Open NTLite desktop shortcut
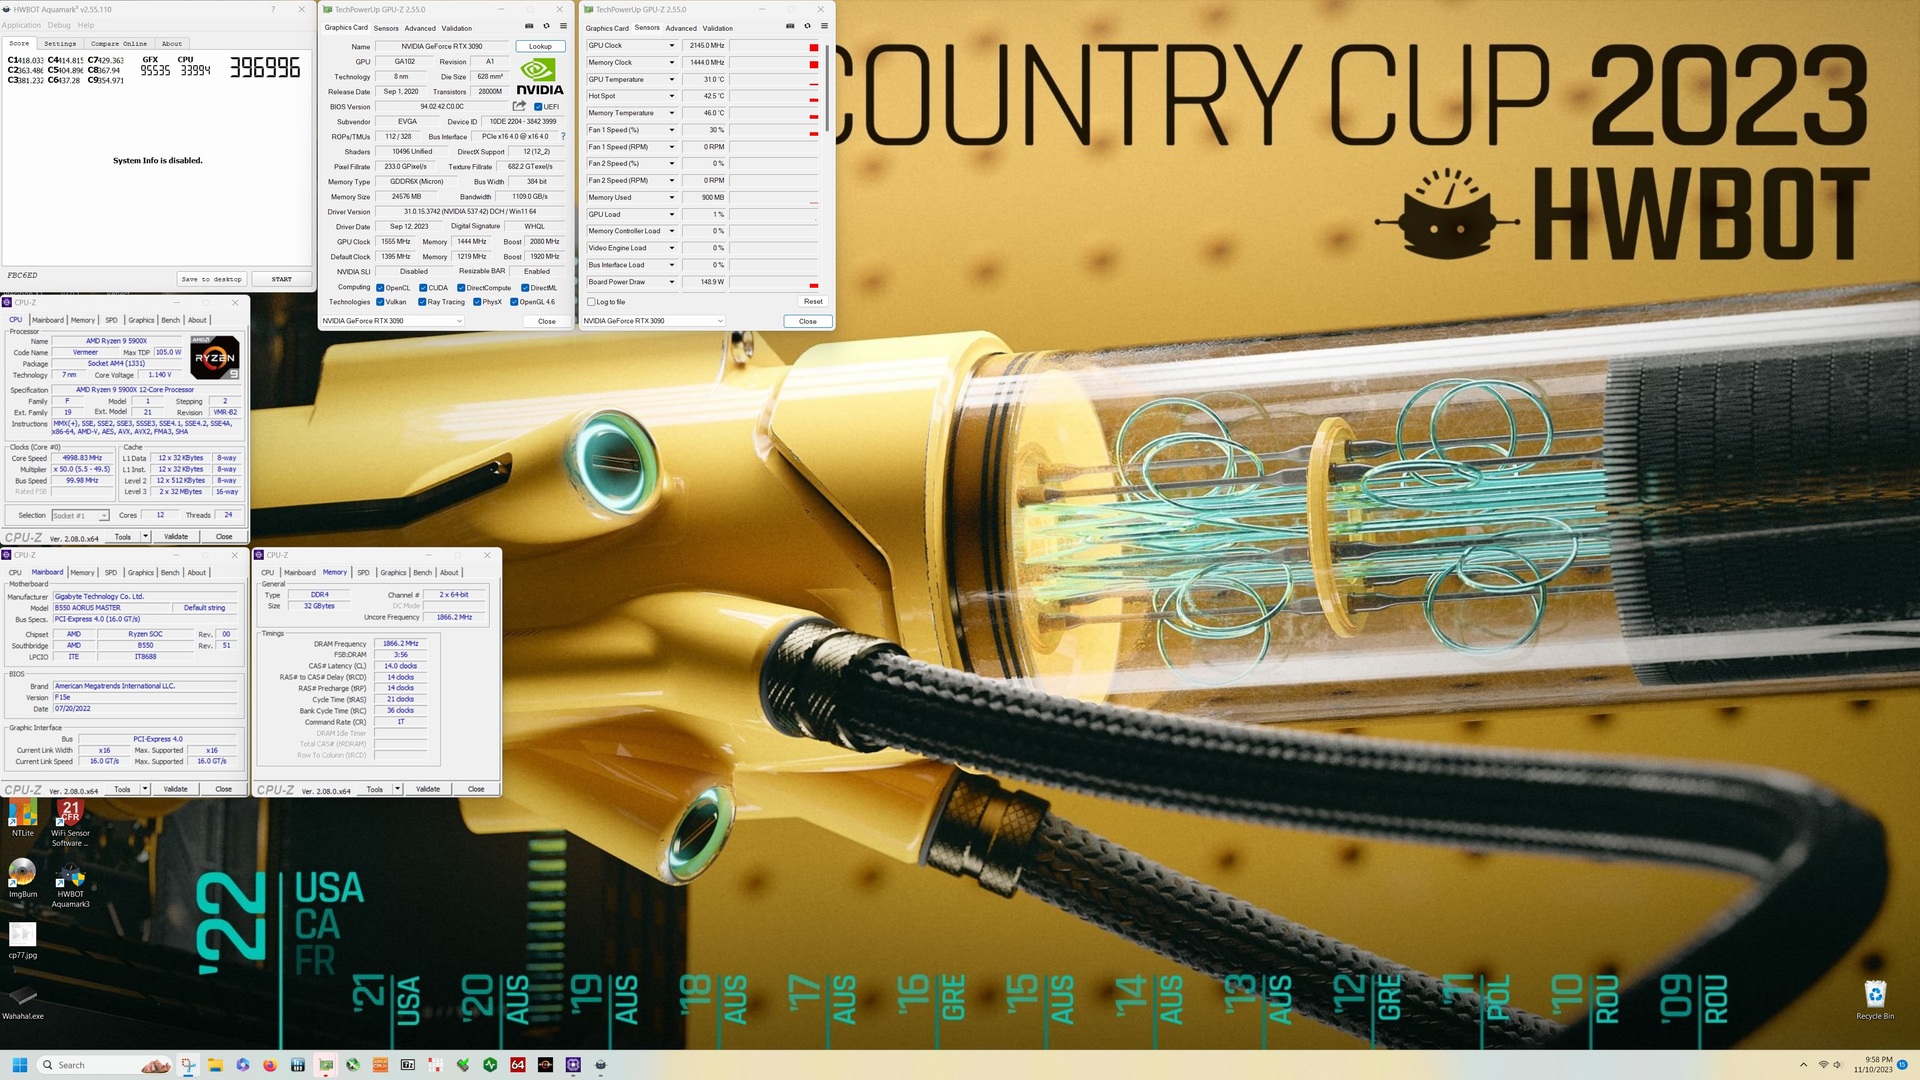This screenshot has width=1920, height=1080. pos(22,818)
